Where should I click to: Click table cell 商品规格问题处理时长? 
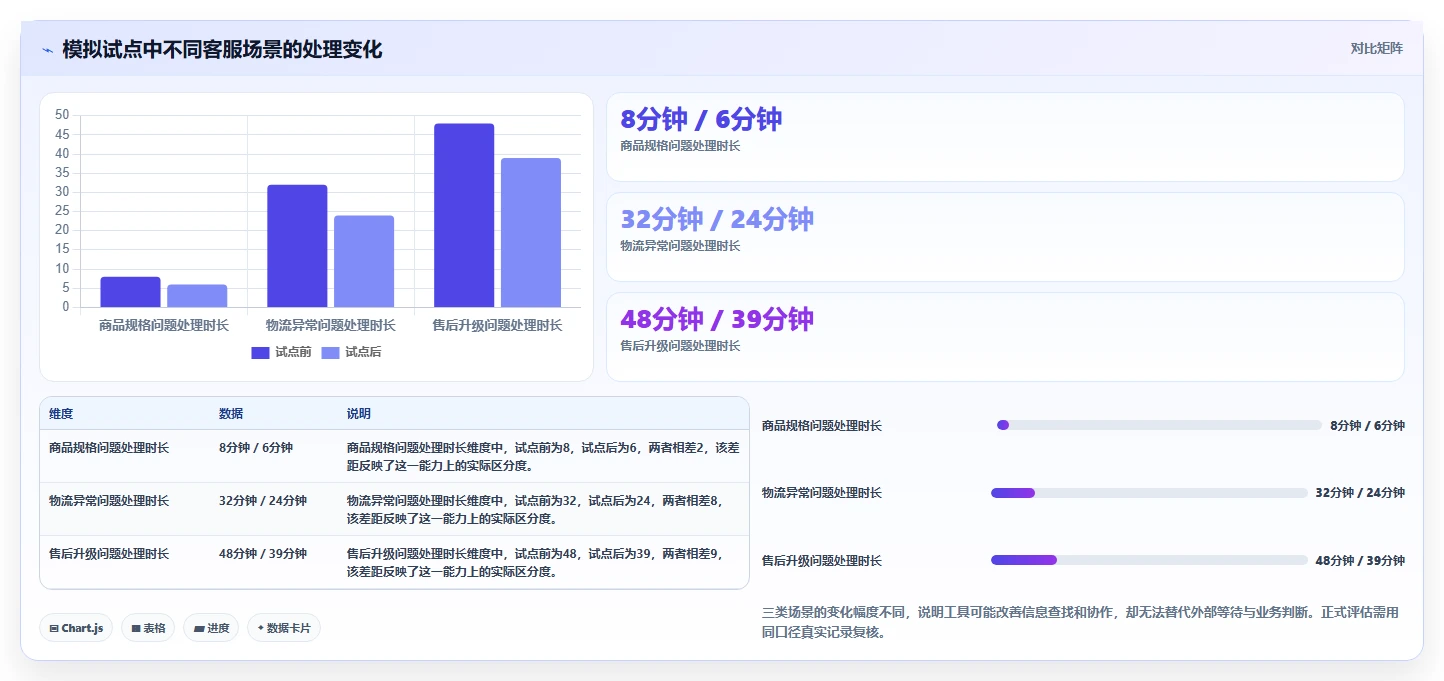pos(109,448)
